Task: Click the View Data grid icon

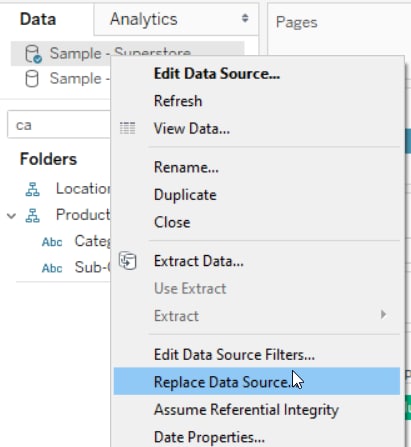Action: point(127,128)
